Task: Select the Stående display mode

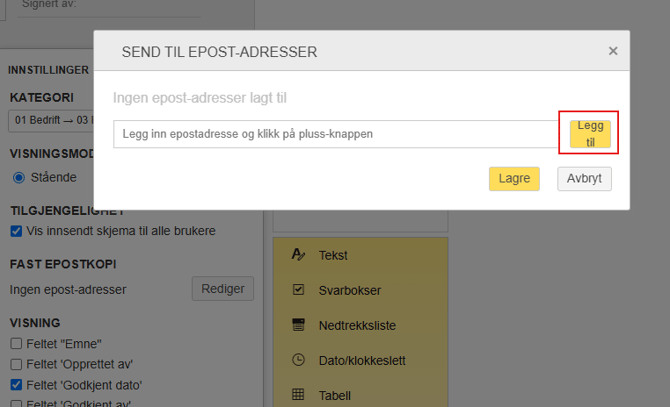Action: (18, 178)
